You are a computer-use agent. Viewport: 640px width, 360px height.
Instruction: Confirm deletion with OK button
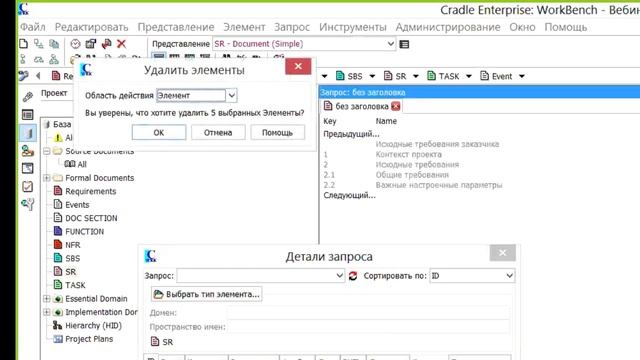(159, 133)
